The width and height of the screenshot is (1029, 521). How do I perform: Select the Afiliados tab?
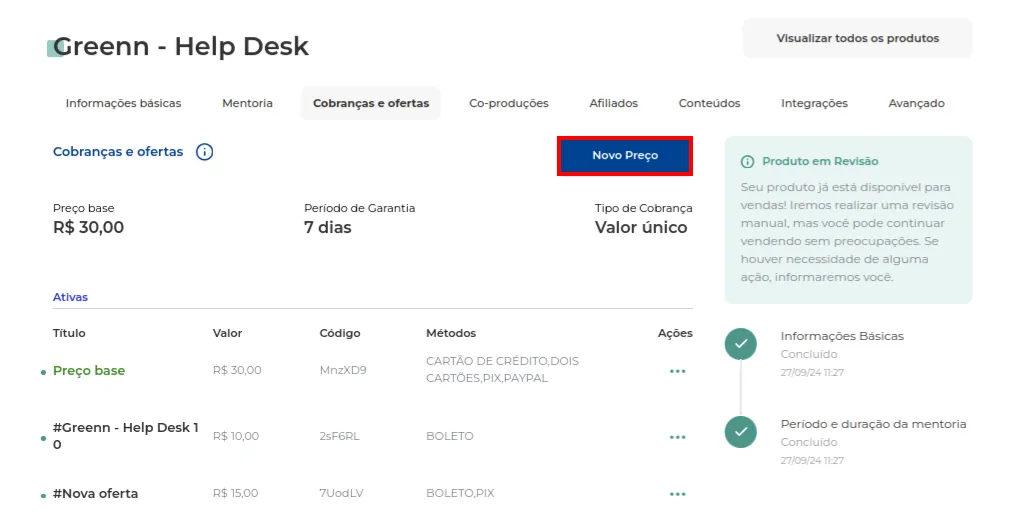pyautogui.click(x=614, y=104)
